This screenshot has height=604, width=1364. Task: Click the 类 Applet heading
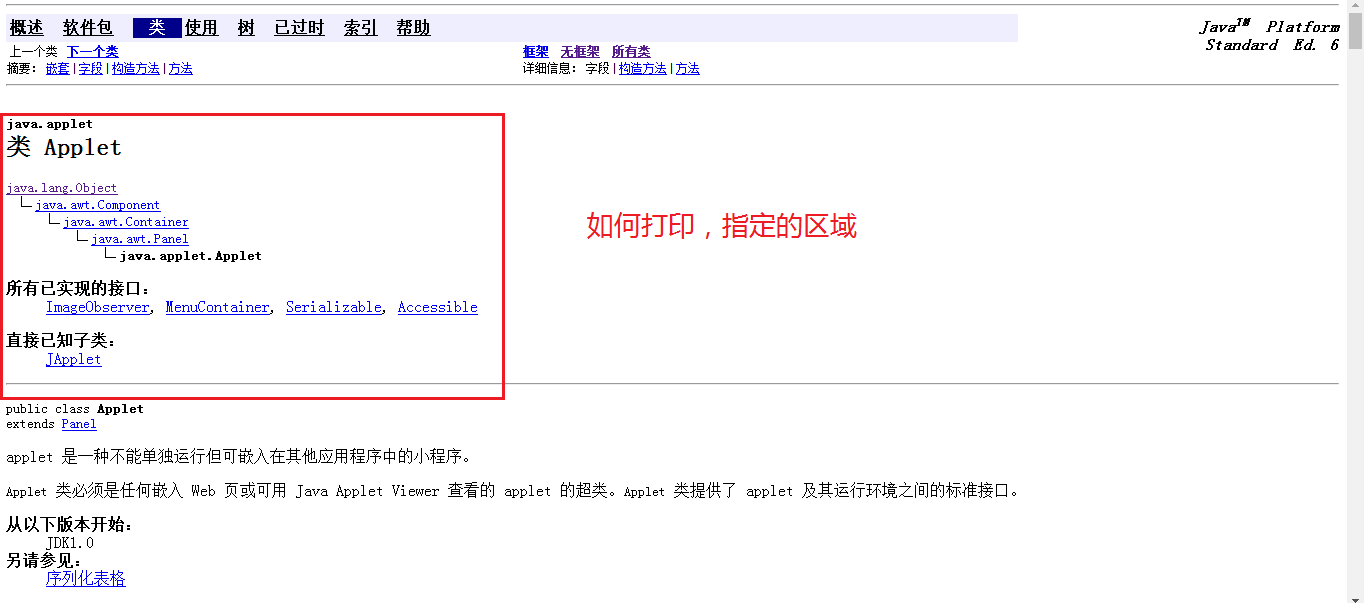[x=64, y=147]
